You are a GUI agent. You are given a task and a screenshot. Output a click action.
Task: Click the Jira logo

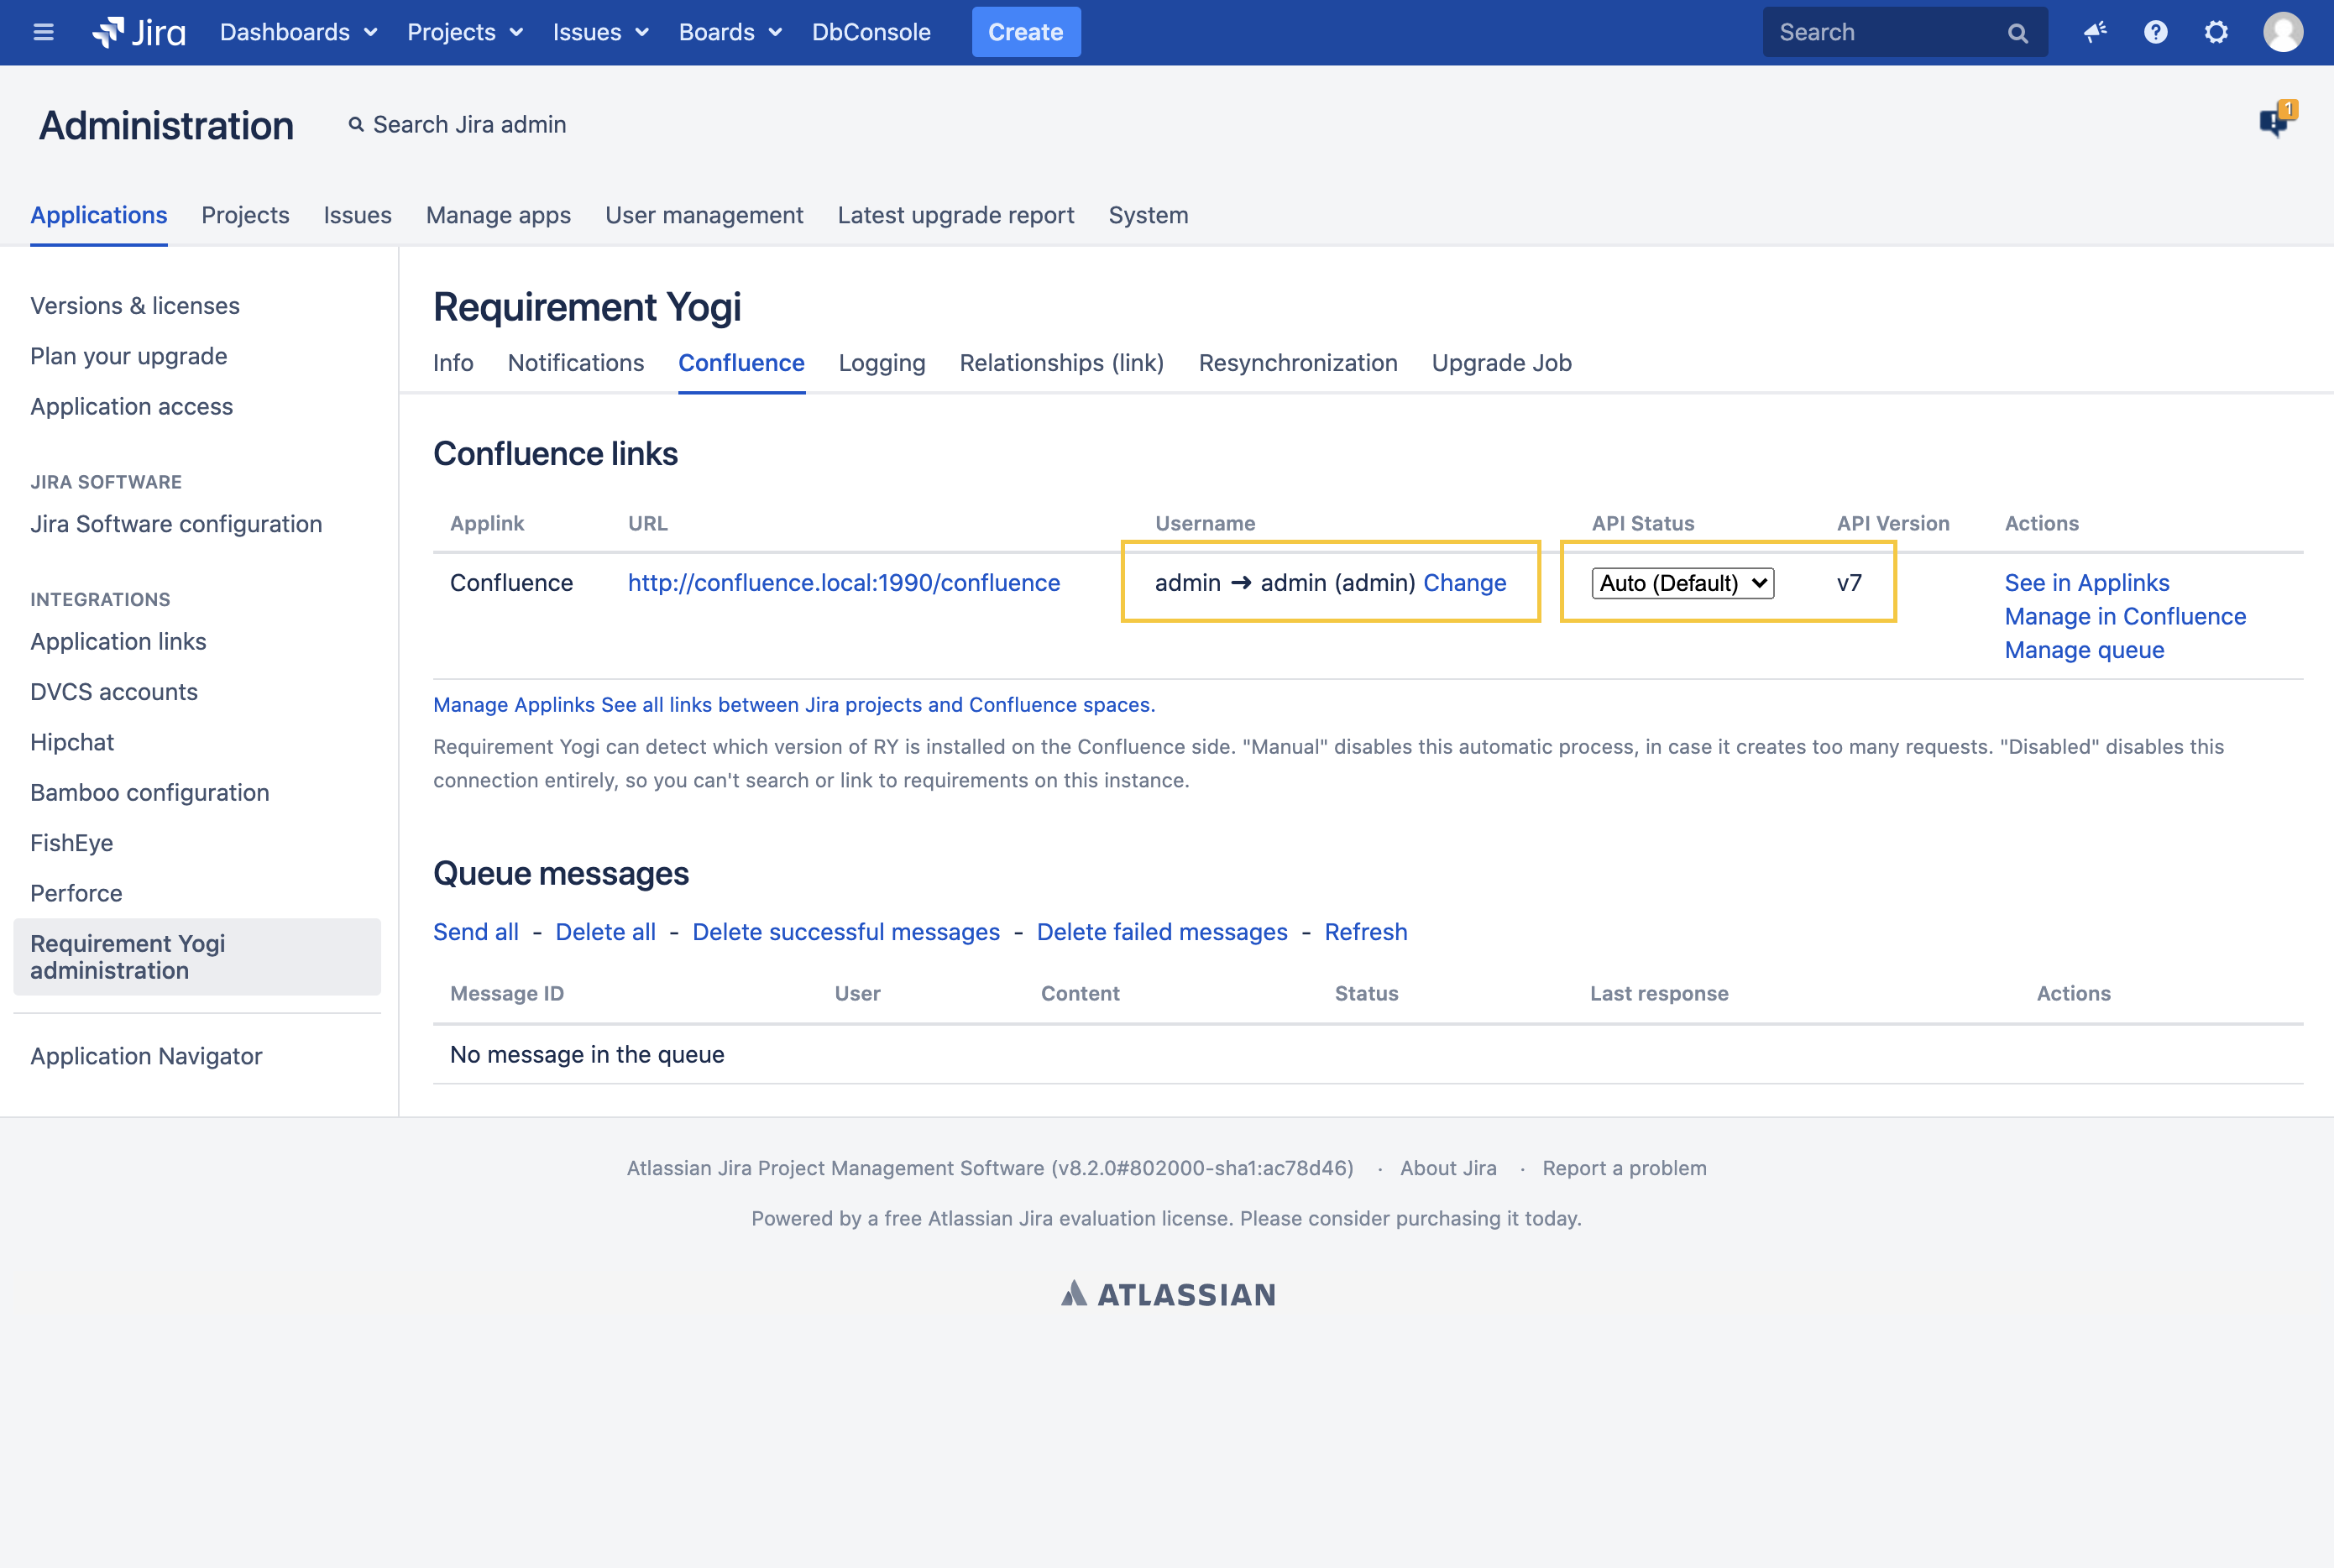coord(139,32)
